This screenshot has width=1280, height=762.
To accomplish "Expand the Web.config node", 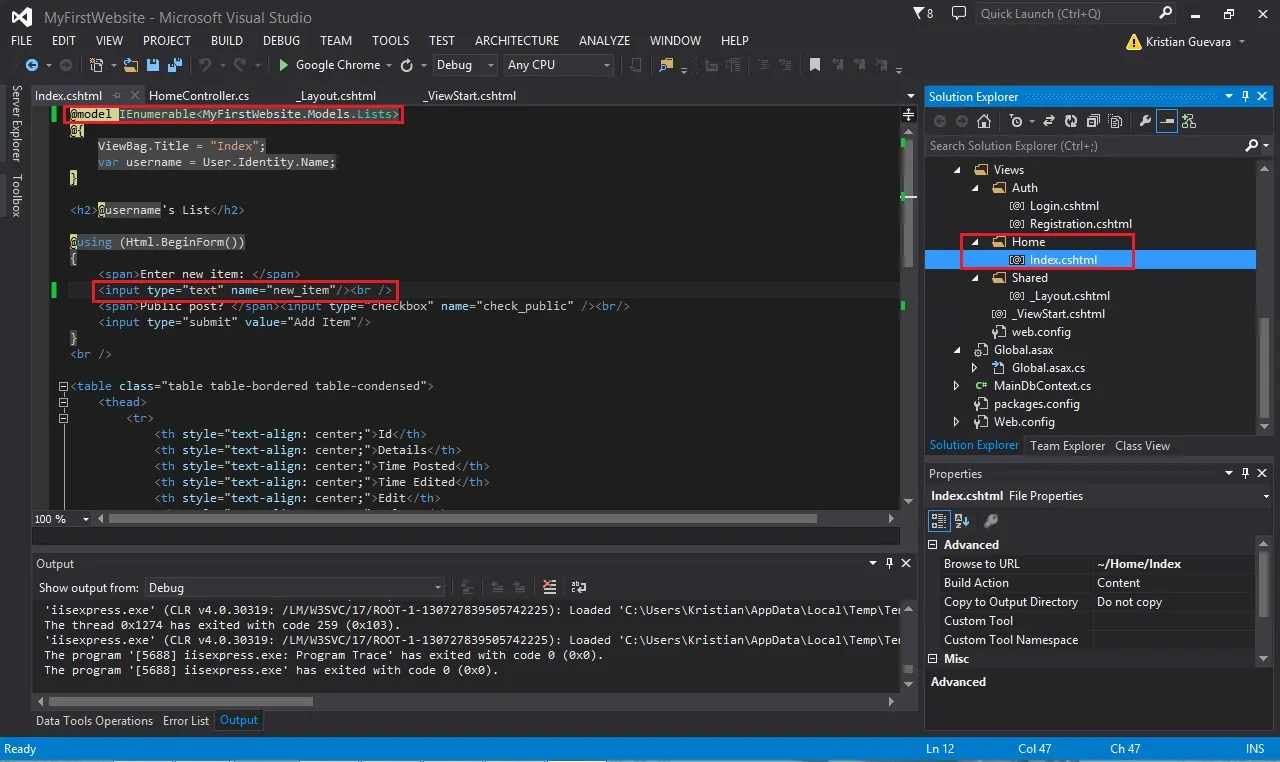I will tap(958, 422).
